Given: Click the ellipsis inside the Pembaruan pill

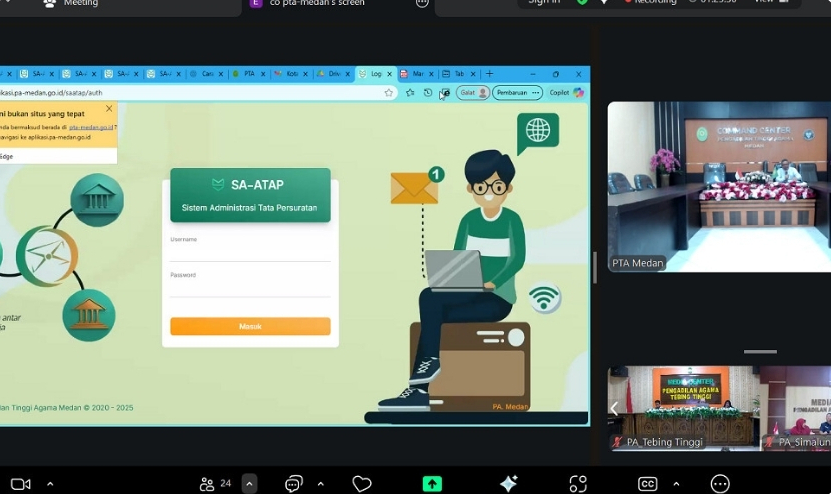Looking at the screenshot, I should click(535, 93).
